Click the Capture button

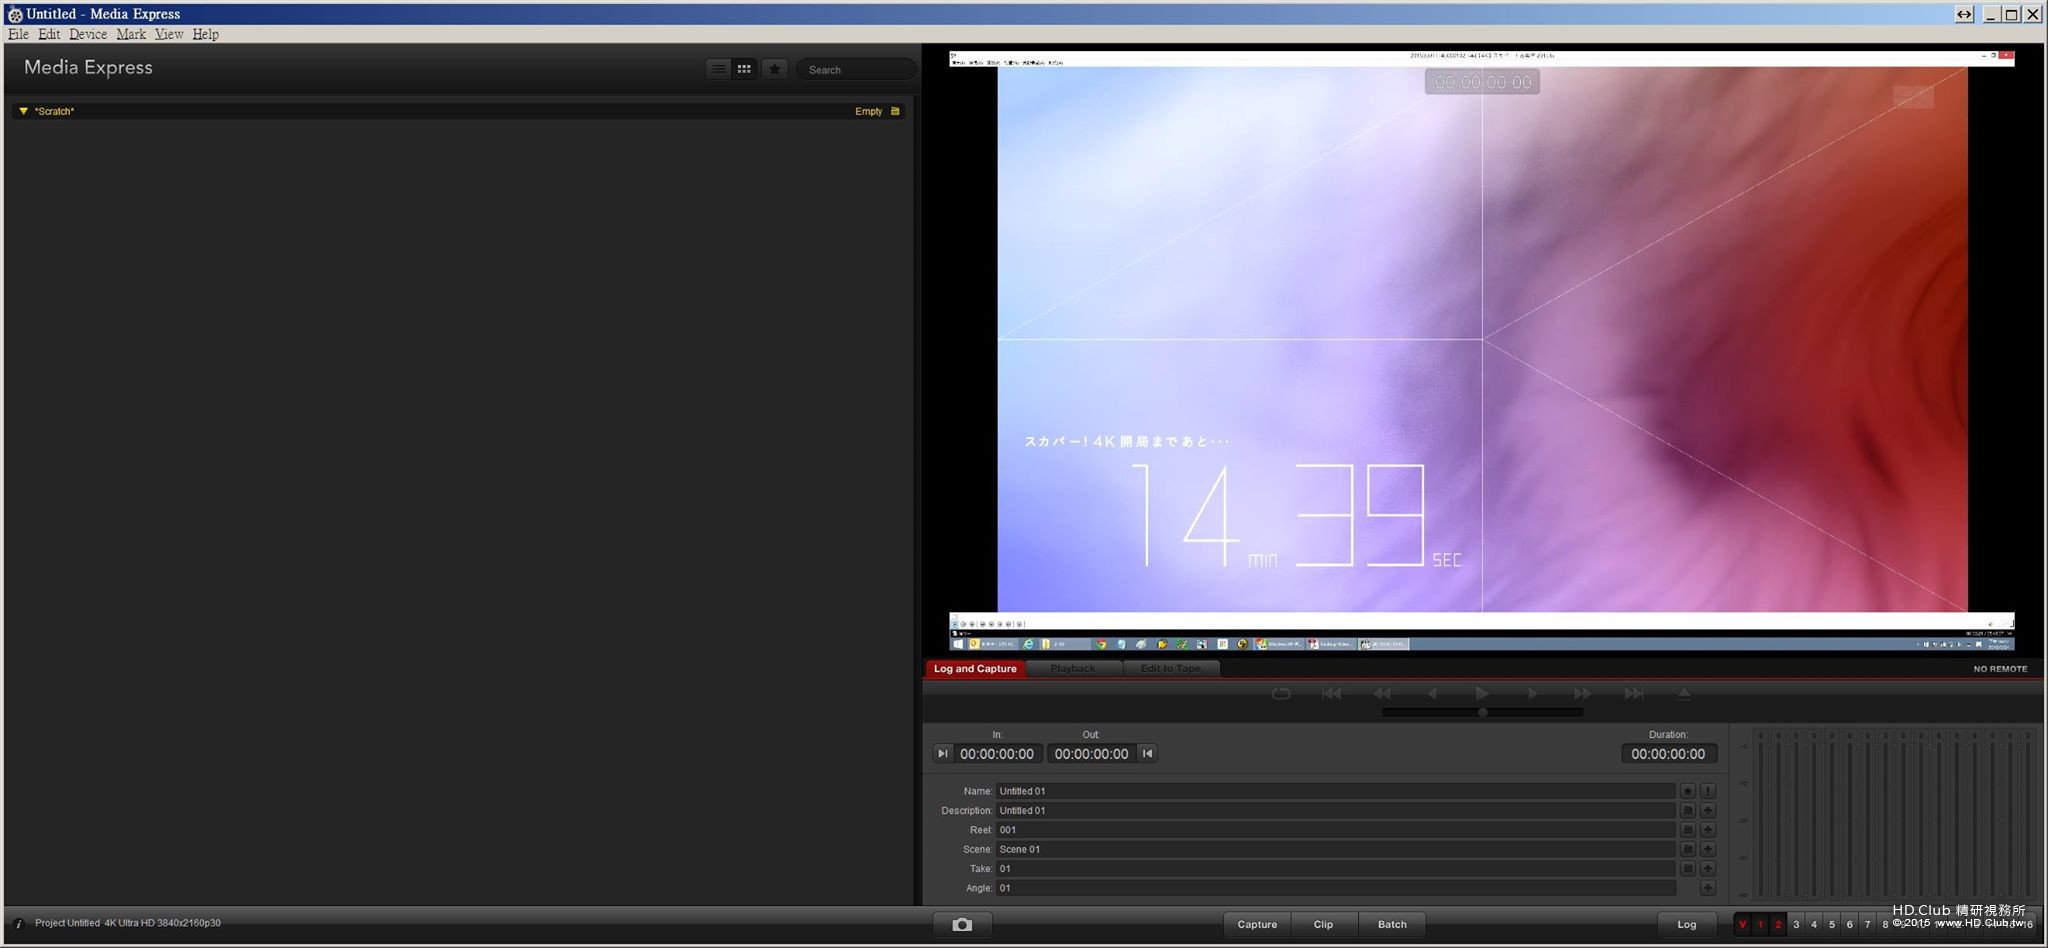(x=1257, y=925)
